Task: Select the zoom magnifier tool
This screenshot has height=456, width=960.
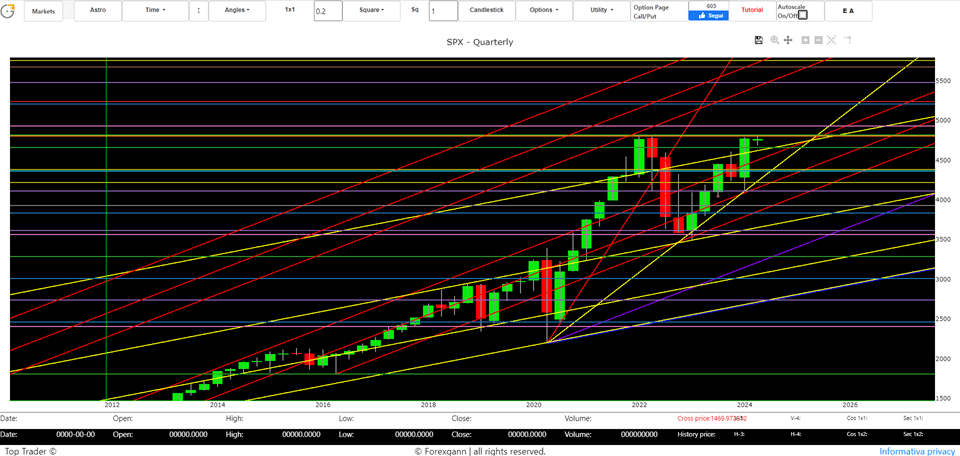Action: click(774, 40)
